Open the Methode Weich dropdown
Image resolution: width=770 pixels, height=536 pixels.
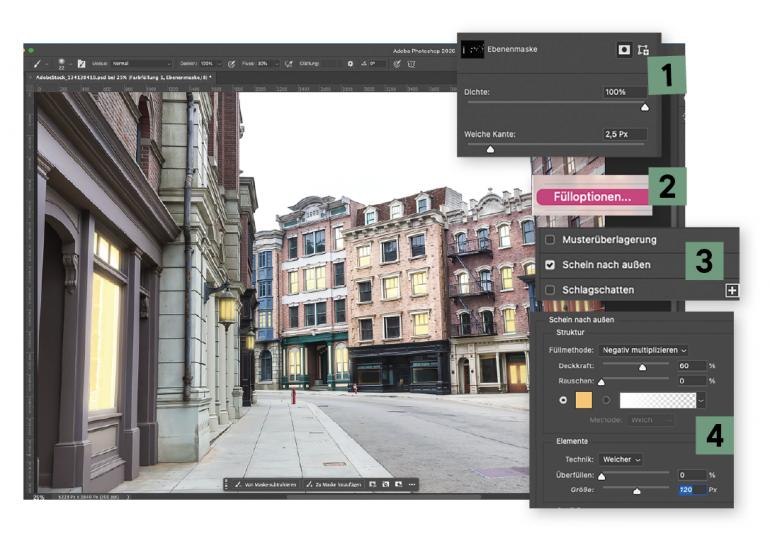[650, 421]
